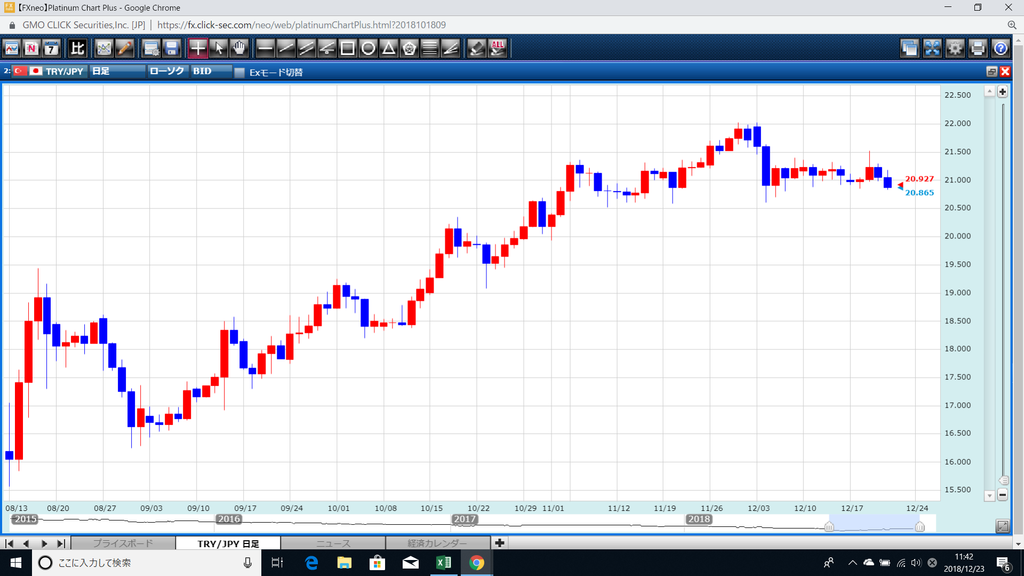Select the parallel channel line tool
Image resolution: width=1024 pixels, height=576 pixels.
pyautogui.click(x=306, y=48)
